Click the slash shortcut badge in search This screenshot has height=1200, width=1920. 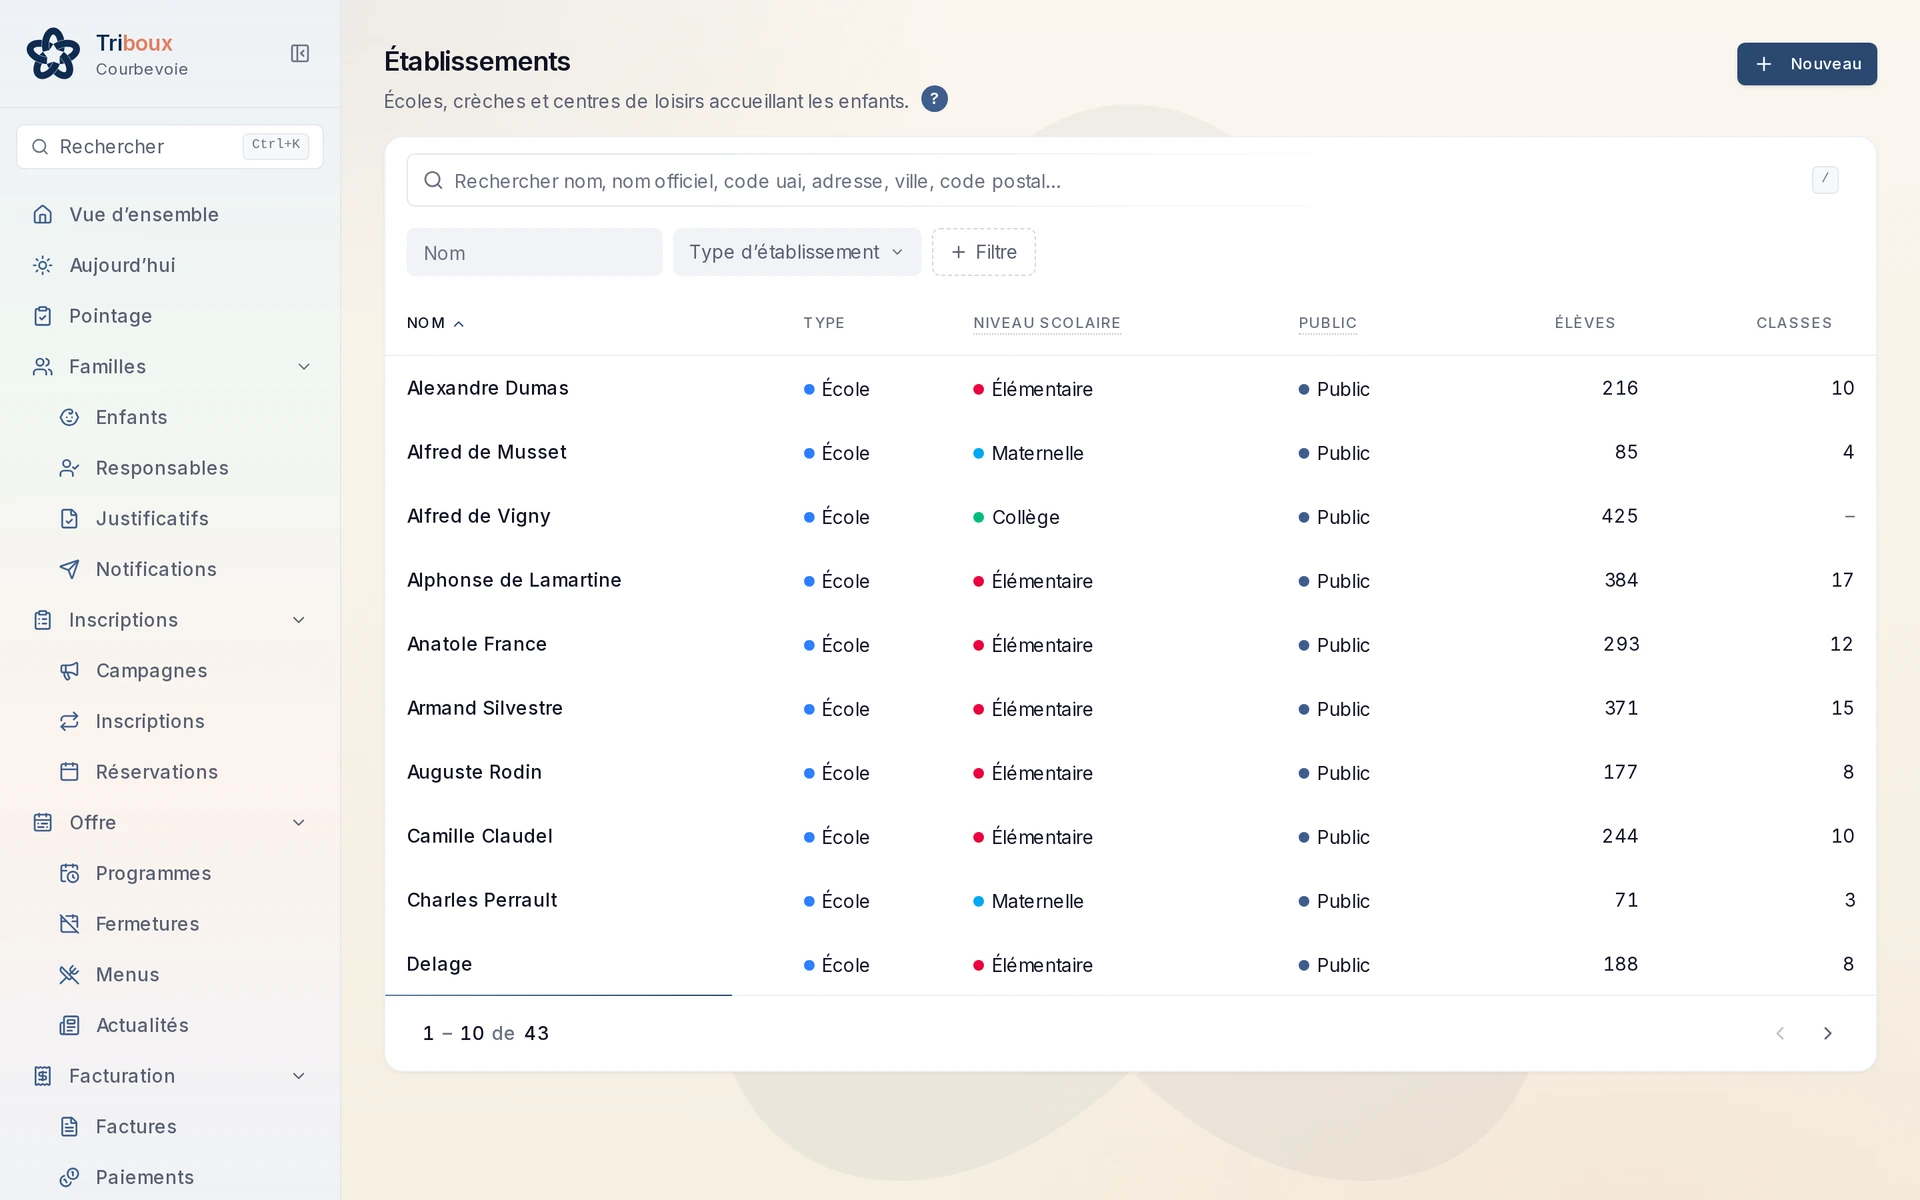(1825, 179)
